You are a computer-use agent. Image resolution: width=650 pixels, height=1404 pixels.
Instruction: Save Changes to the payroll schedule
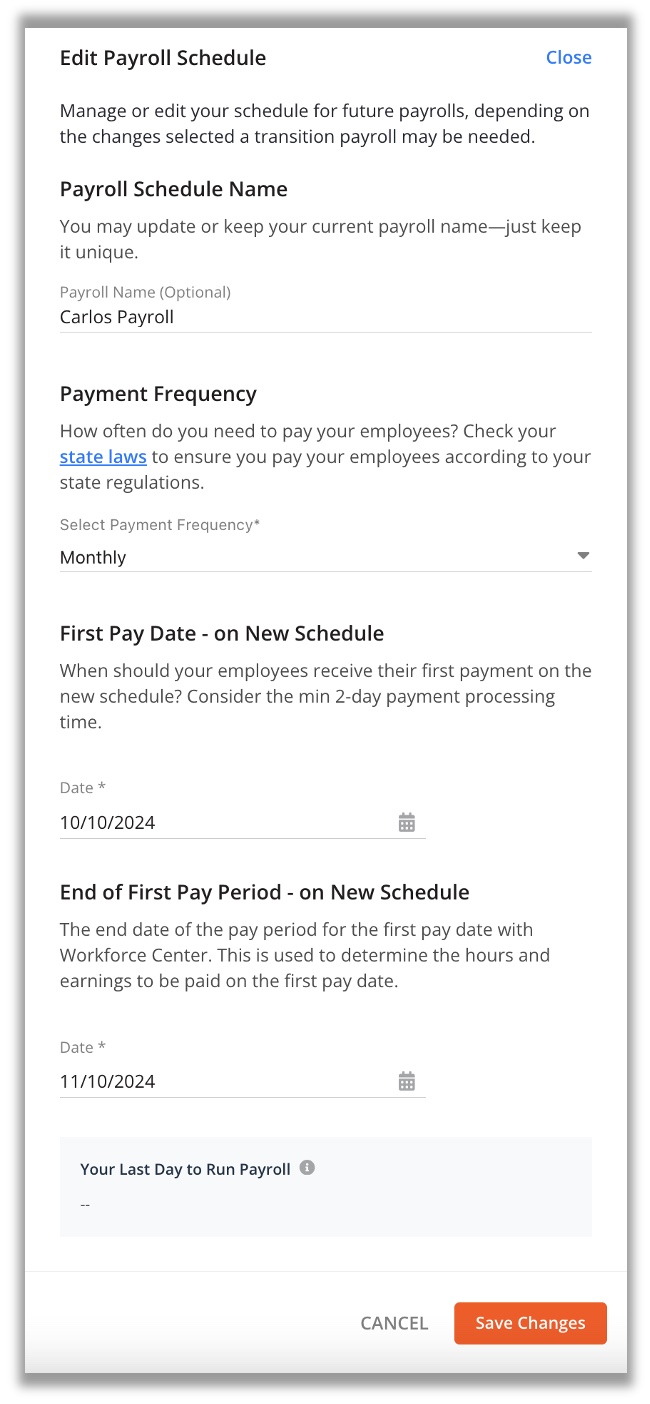pos(530,1323)
